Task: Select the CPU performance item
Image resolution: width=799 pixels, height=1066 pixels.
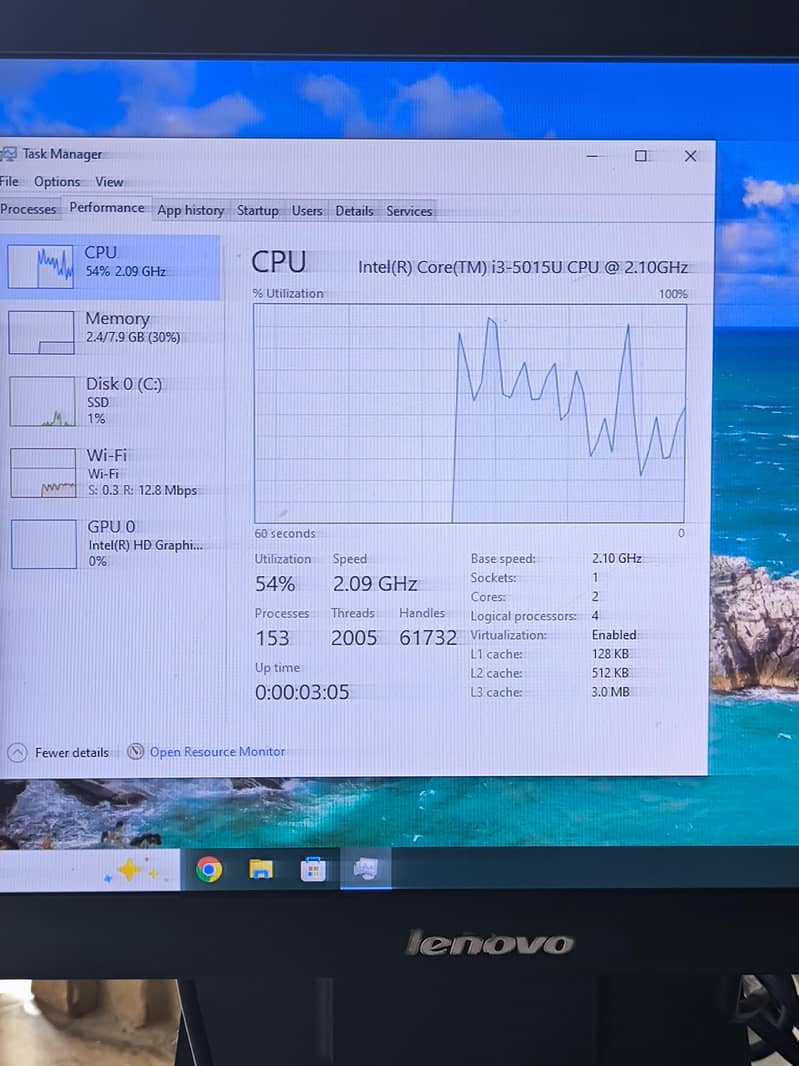Action: [110, 266]
